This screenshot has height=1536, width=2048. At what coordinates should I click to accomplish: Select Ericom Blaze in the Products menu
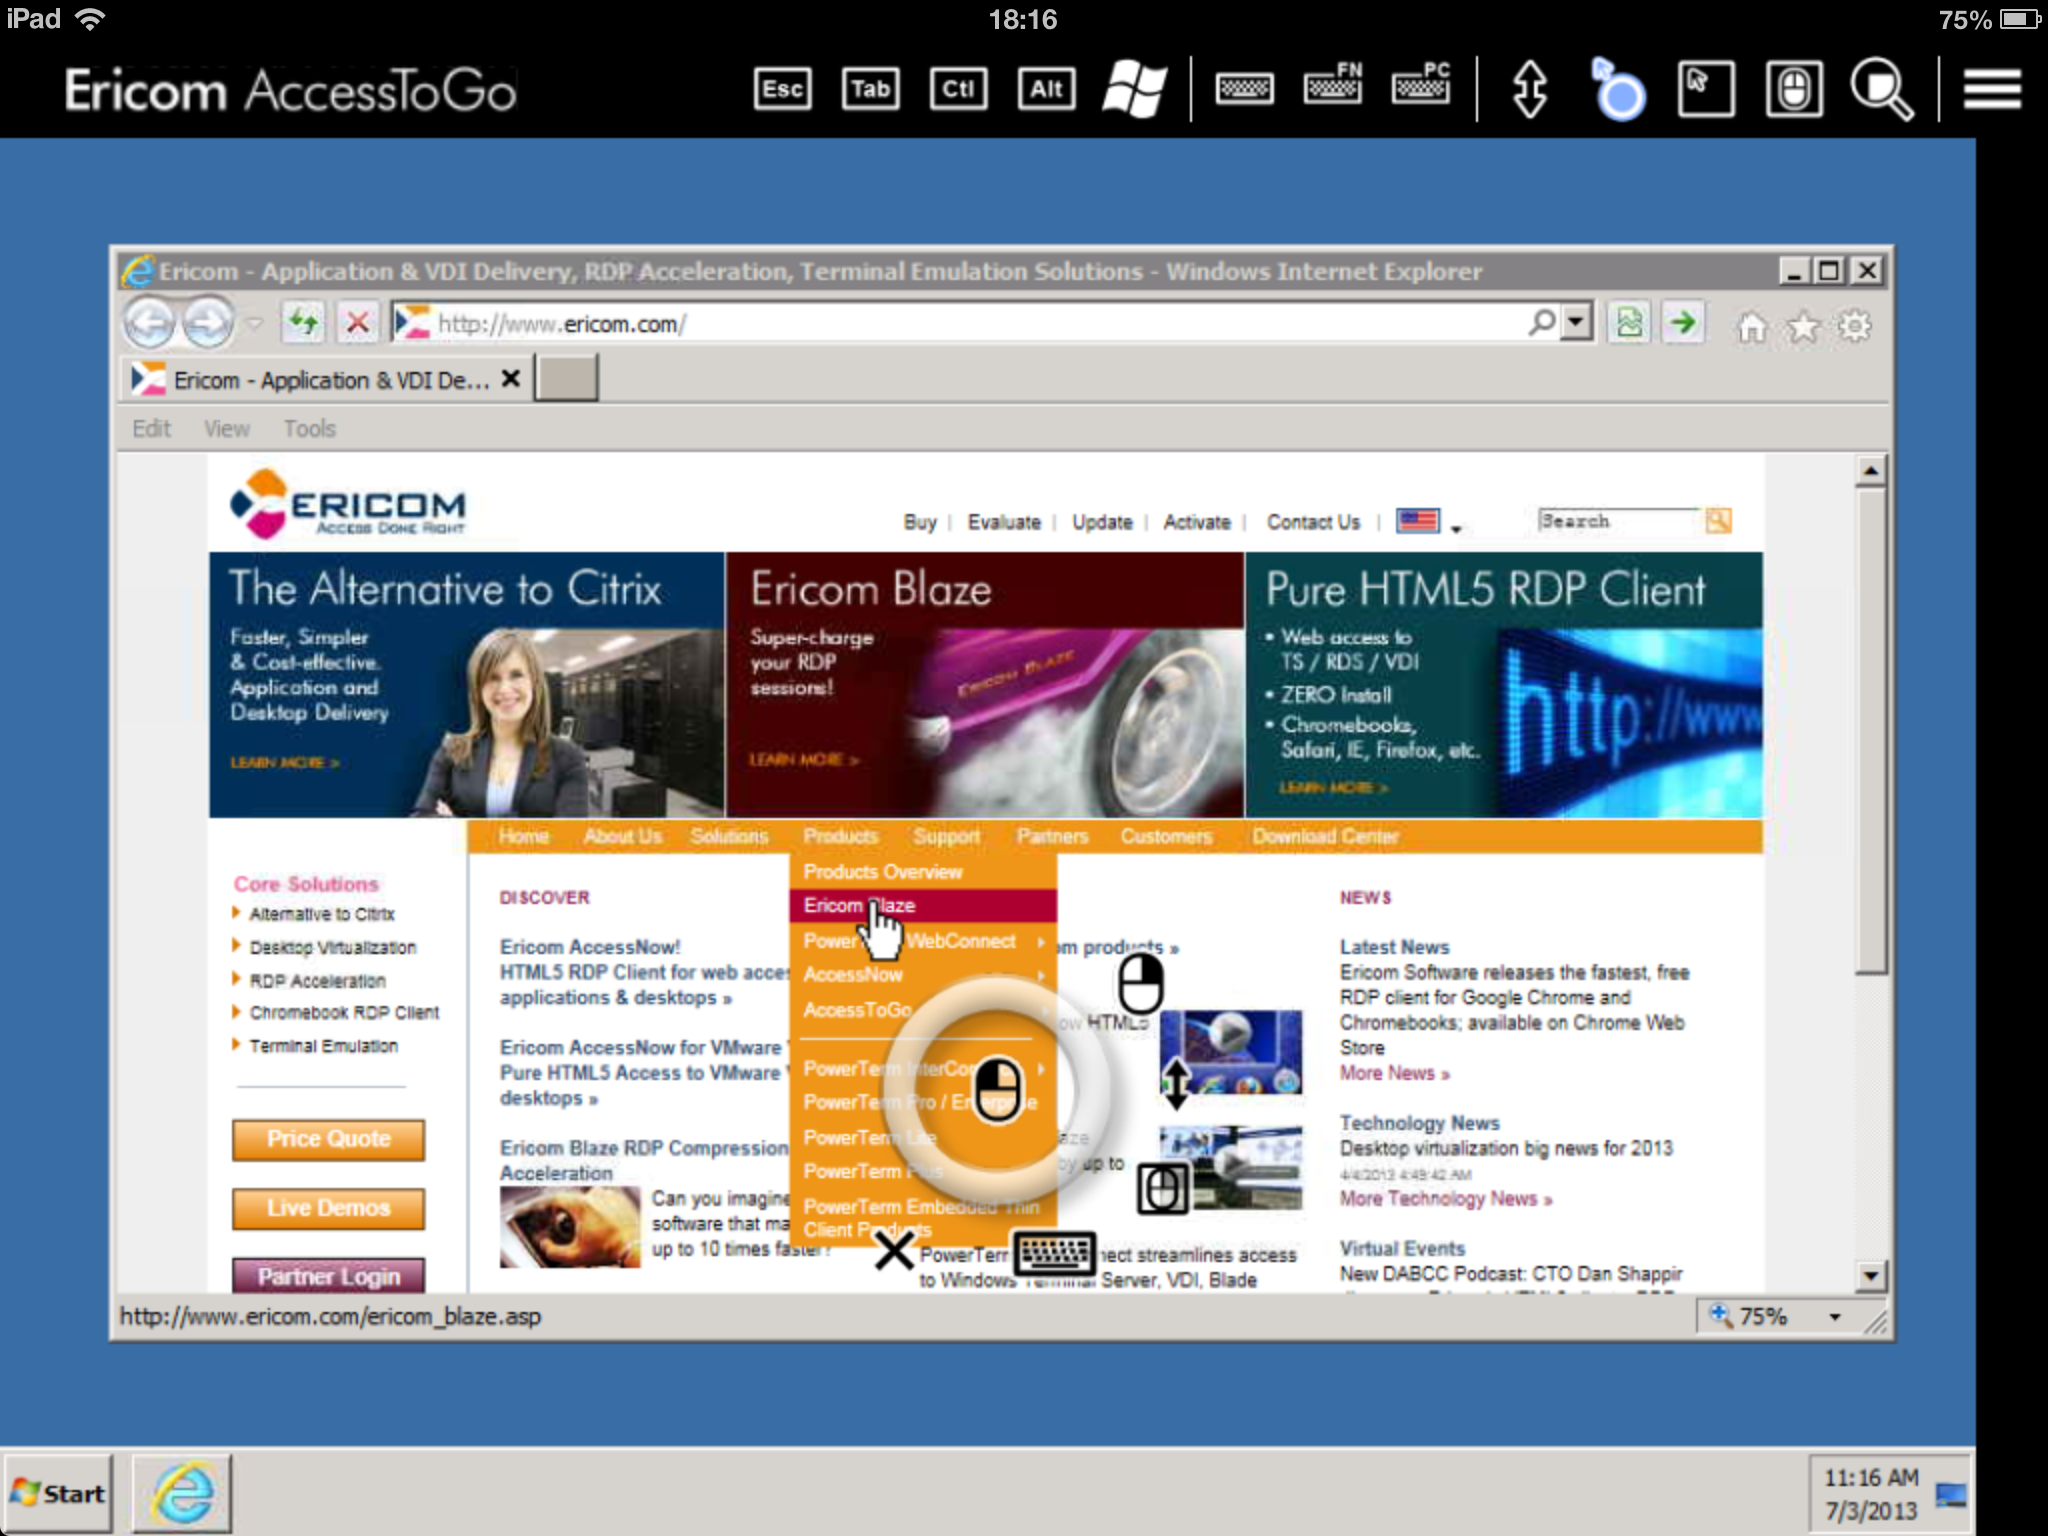[923, 906]
